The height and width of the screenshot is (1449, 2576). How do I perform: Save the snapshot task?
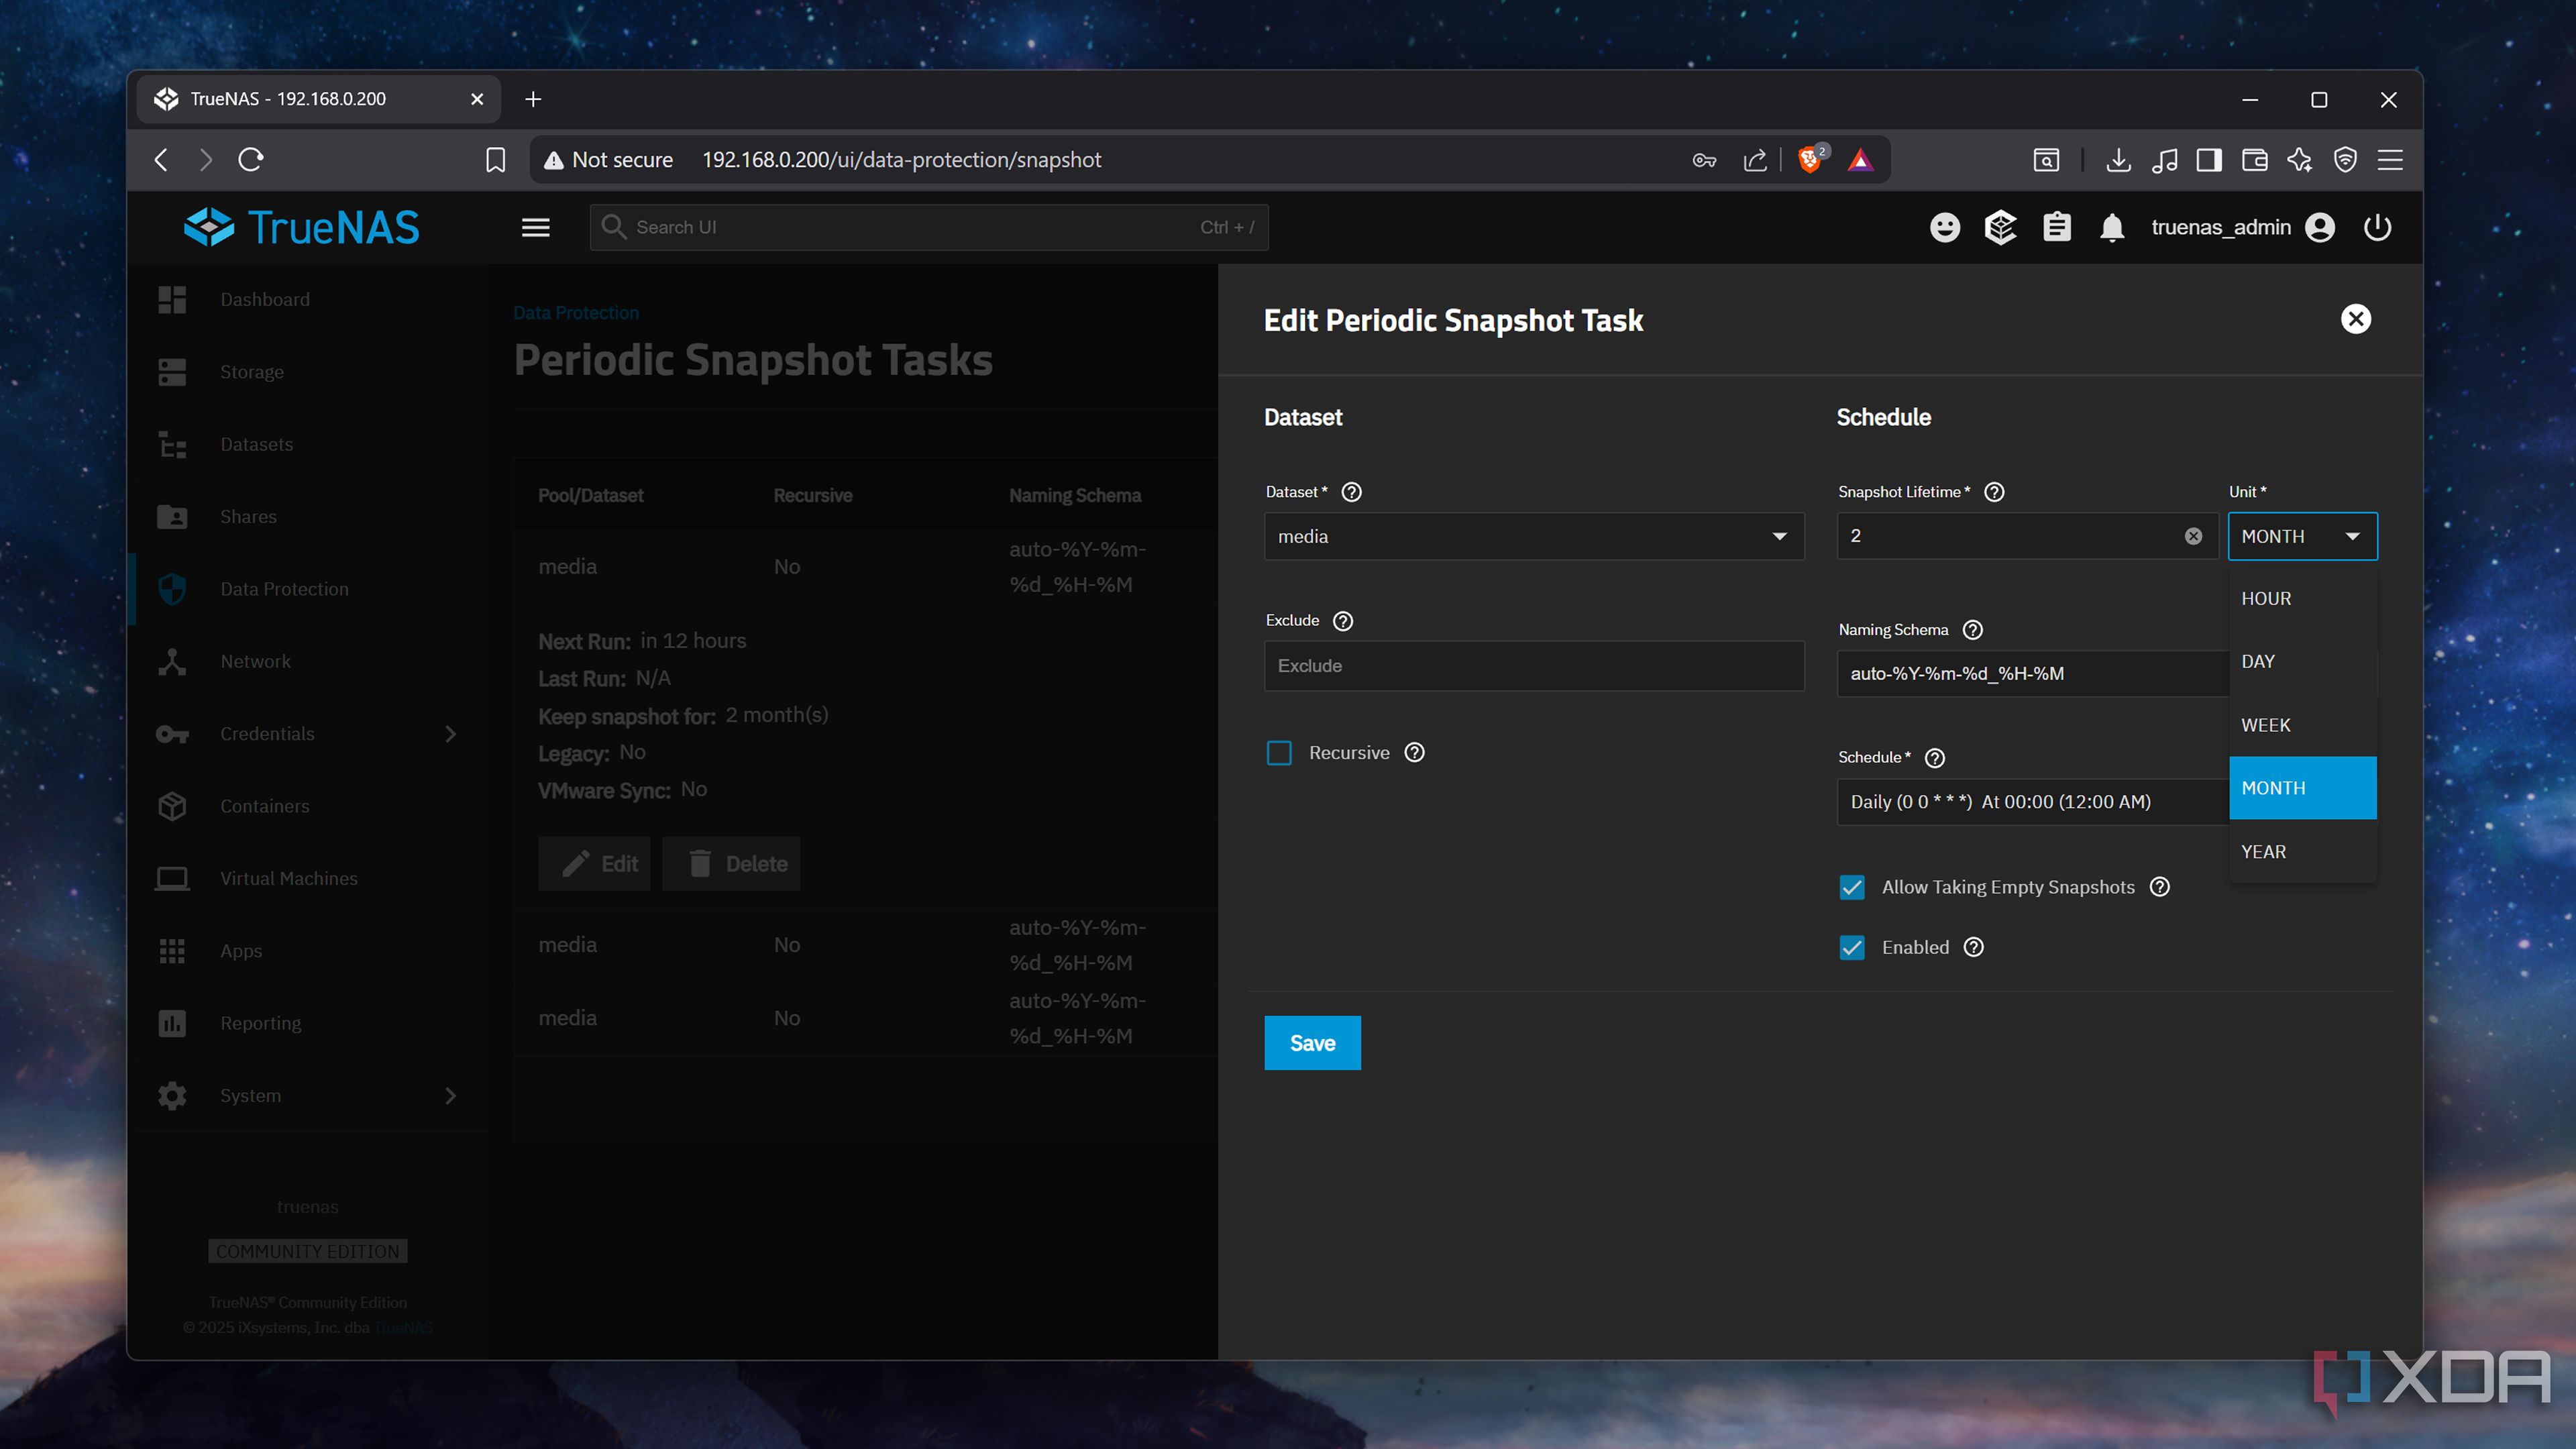(x=1312, y=1043)
